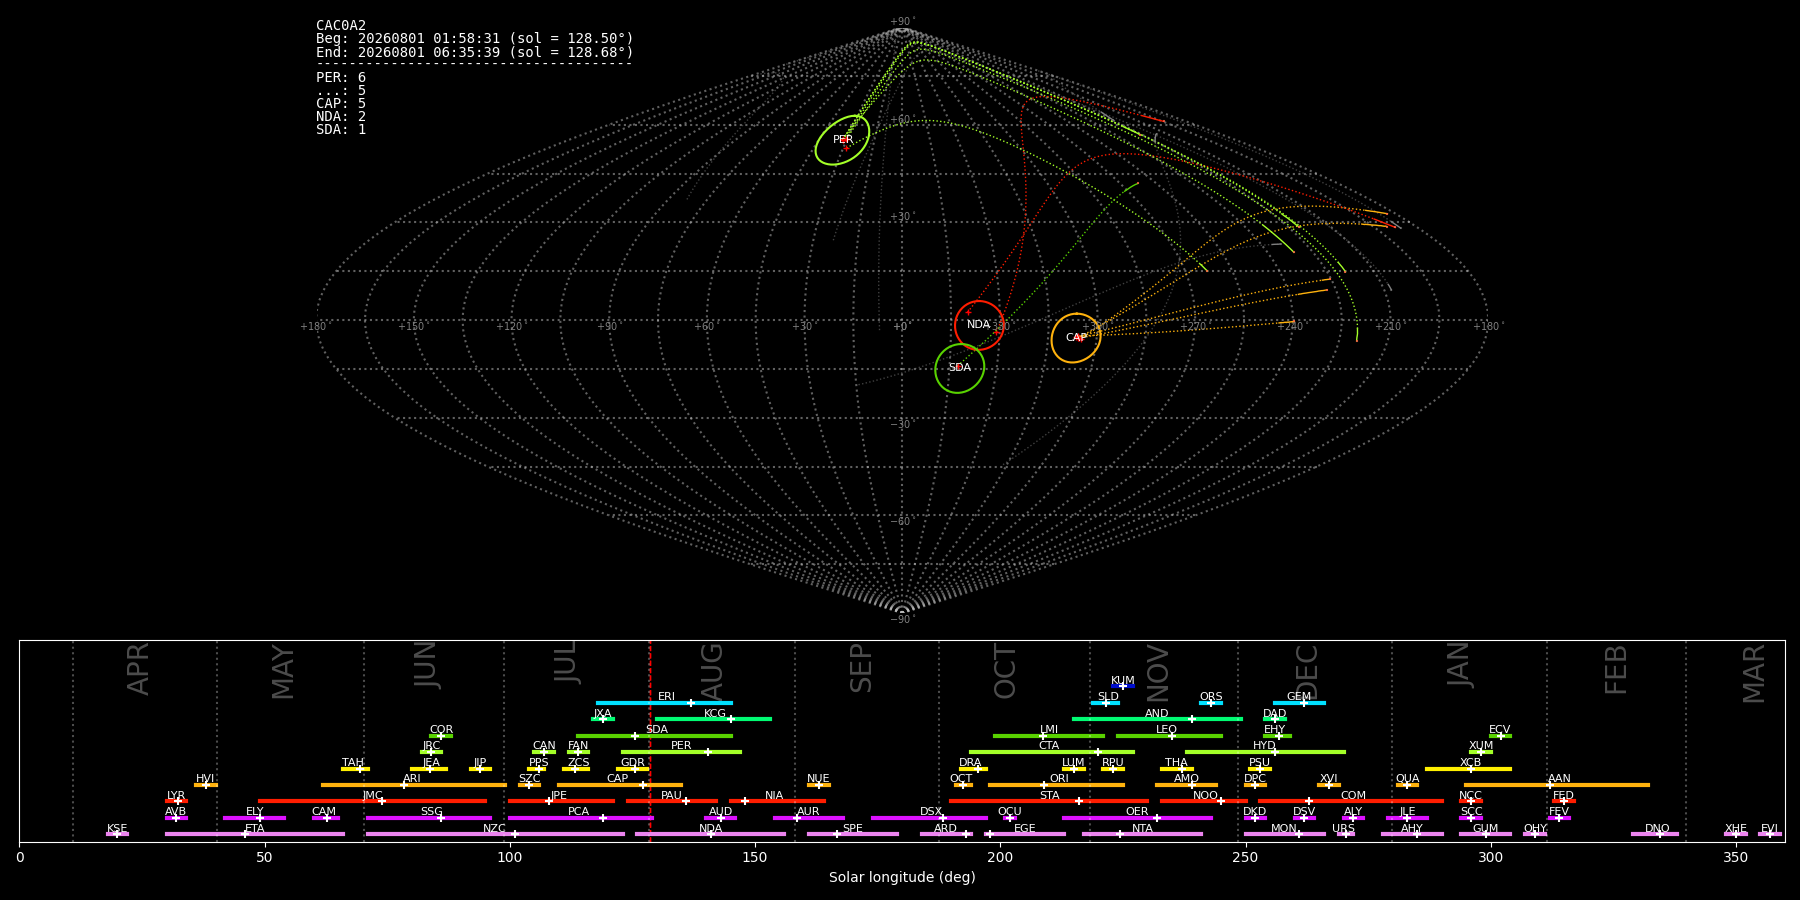This screenshot has width=1800, height=900.
Task: Select the ERI cyan shower bar
Action: pos(664,703)
